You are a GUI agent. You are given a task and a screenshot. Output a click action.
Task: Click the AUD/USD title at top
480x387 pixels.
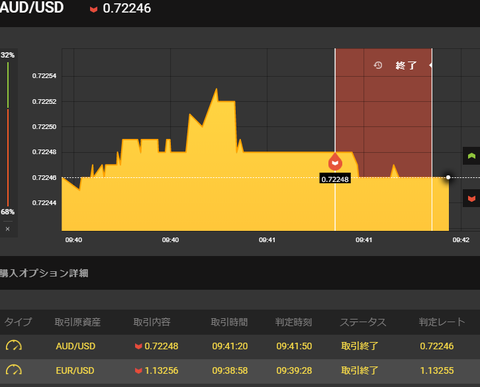[x=32, y=8]
